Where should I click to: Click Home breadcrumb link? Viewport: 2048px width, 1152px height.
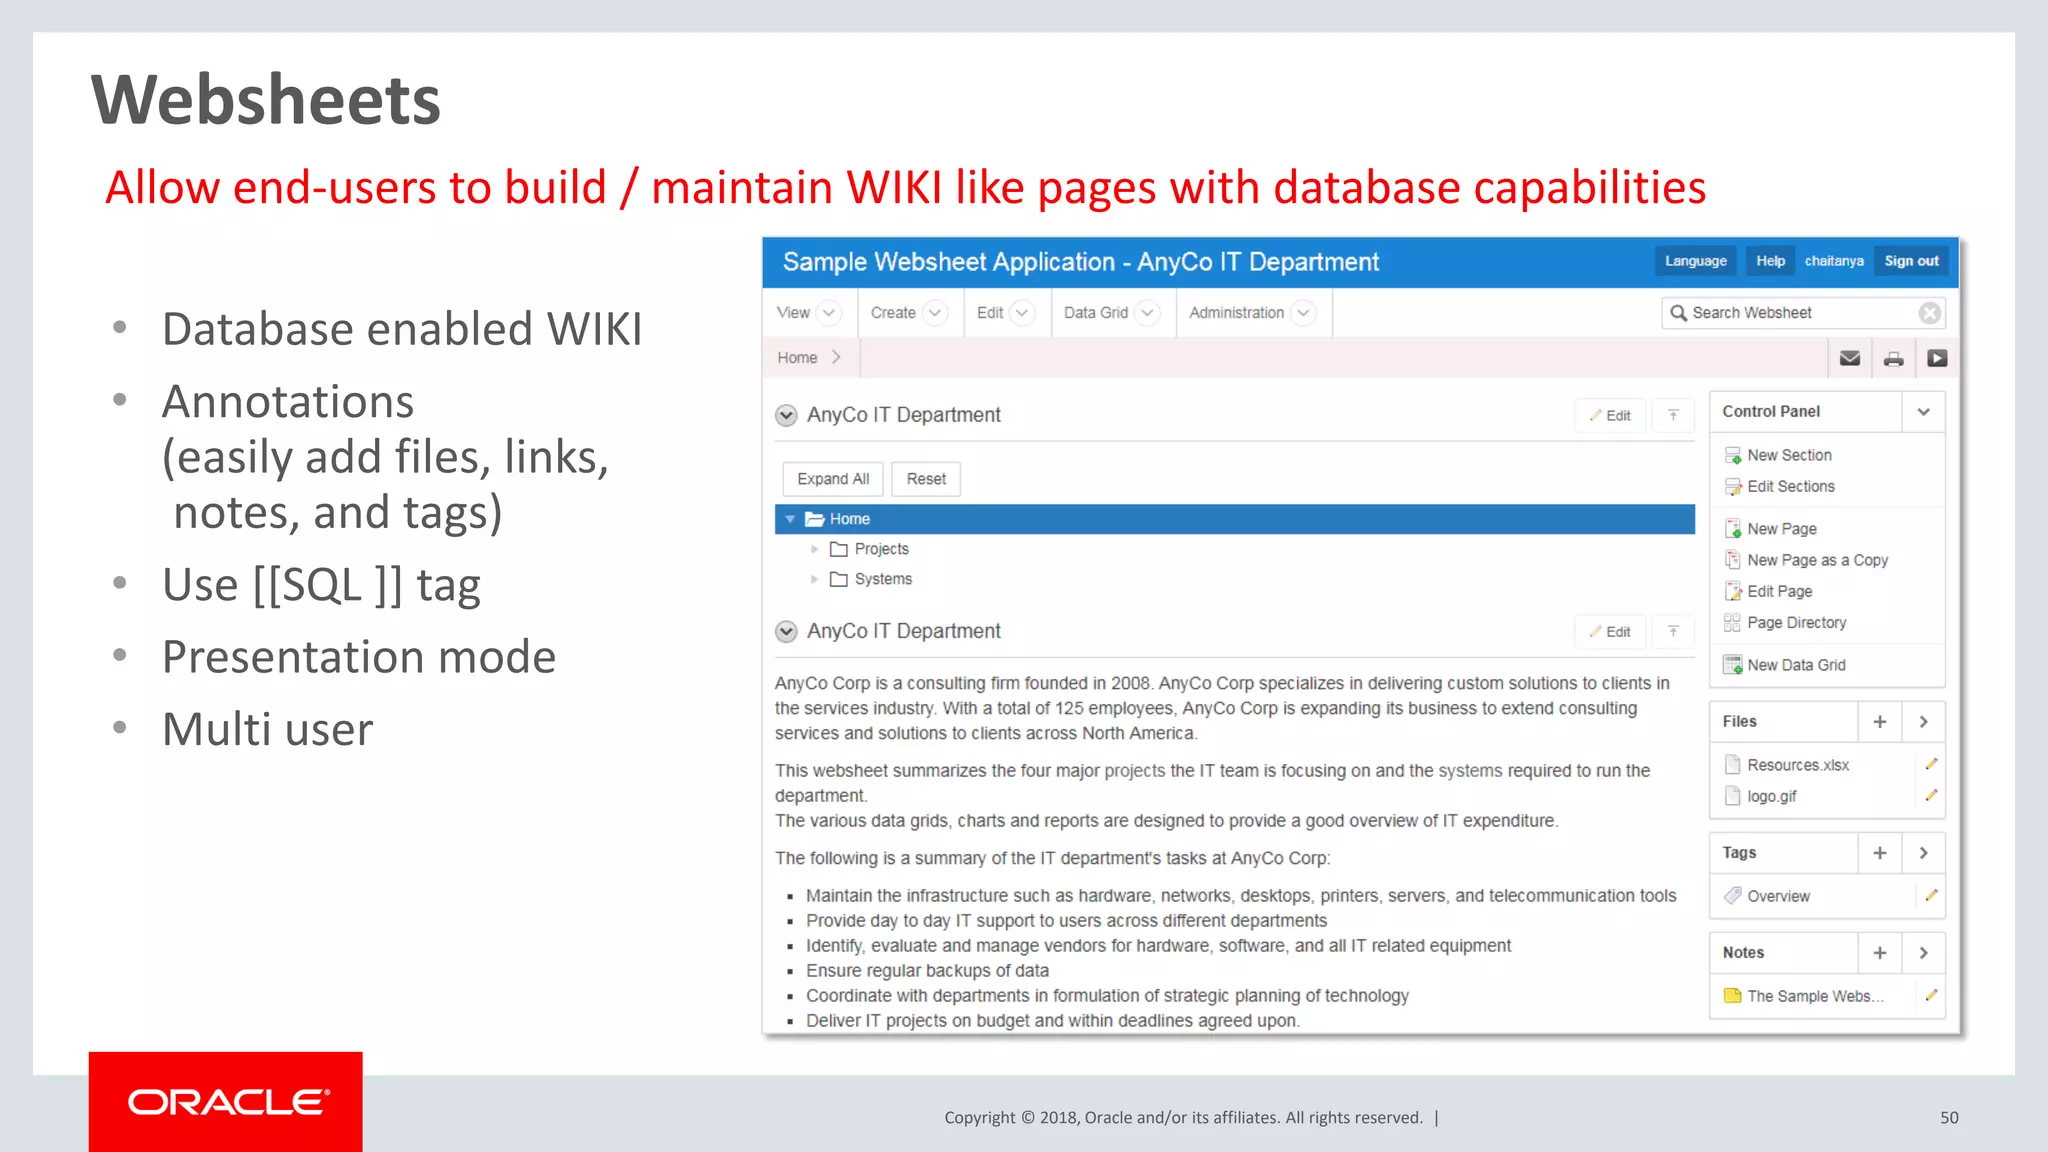(x=797, y=358)
